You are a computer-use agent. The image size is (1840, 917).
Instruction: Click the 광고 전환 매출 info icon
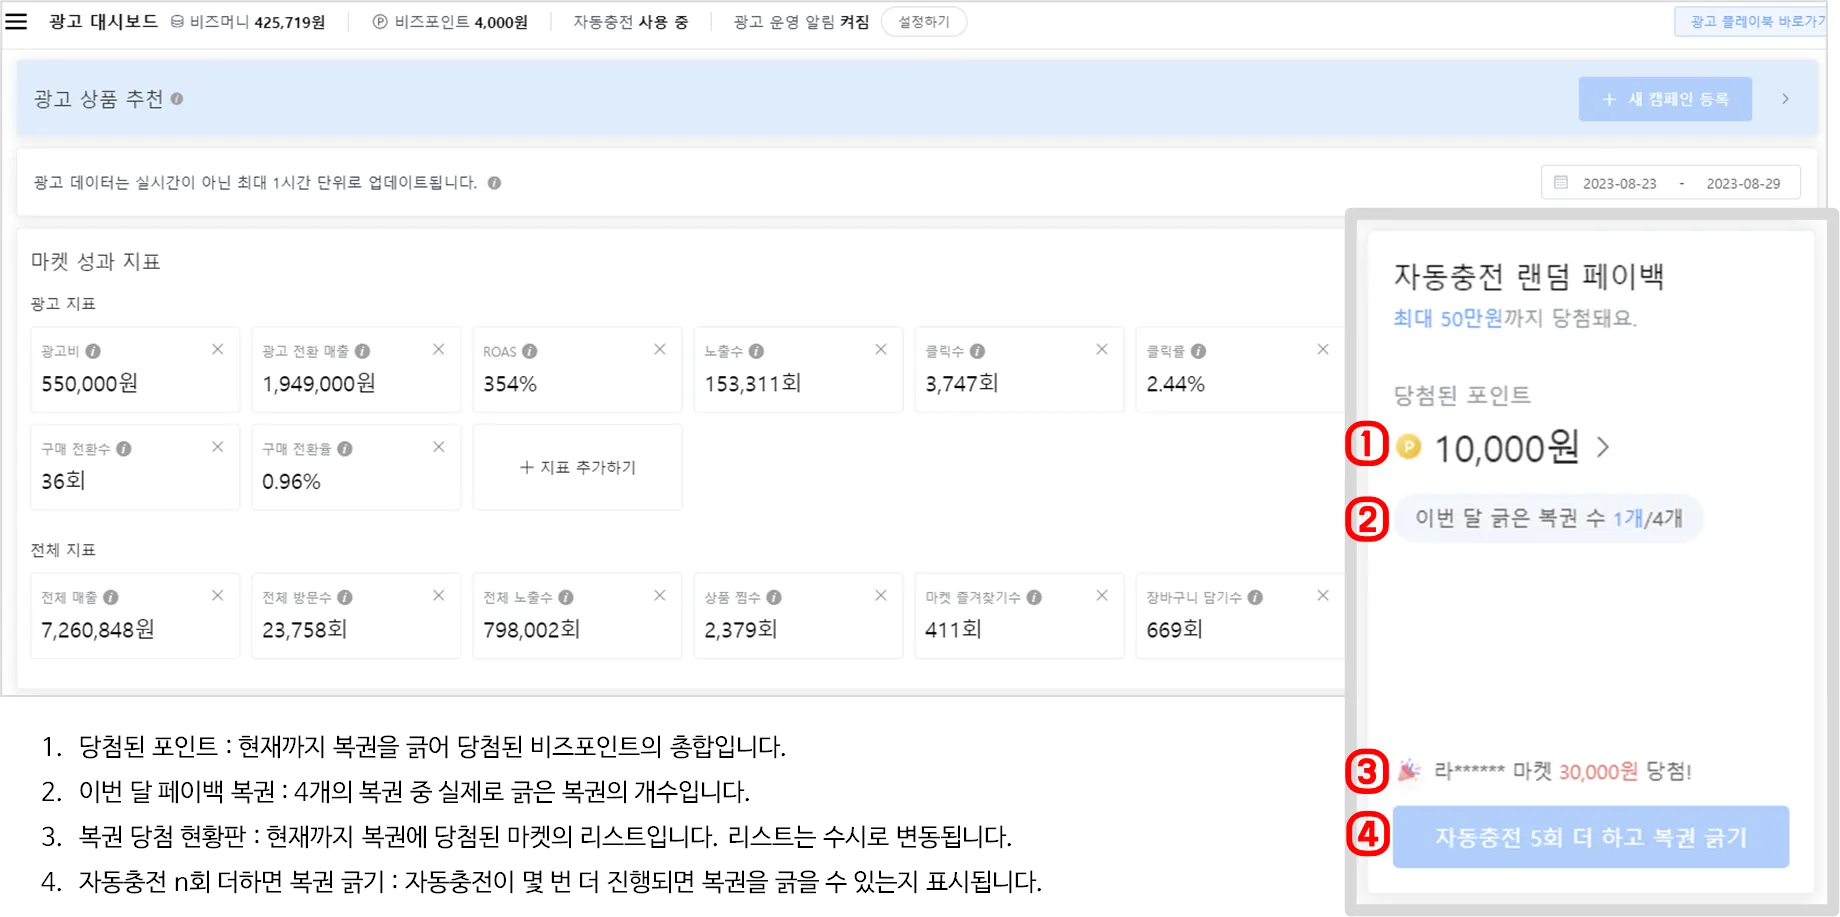(362, 351)
